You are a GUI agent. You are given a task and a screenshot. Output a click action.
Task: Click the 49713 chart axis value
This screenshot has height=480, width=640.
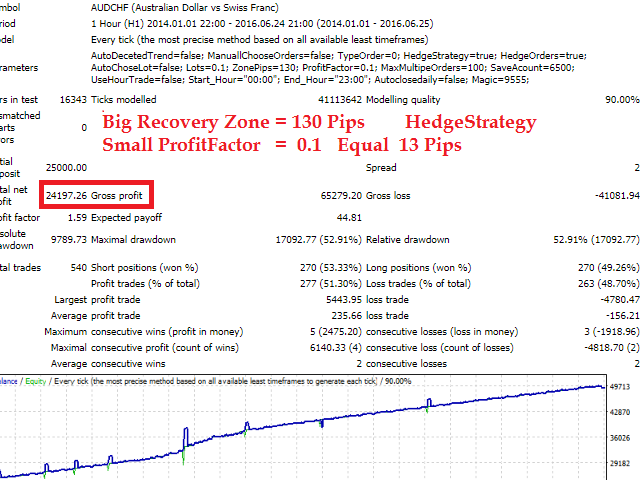pyautogui.click(x=620, y=387)
